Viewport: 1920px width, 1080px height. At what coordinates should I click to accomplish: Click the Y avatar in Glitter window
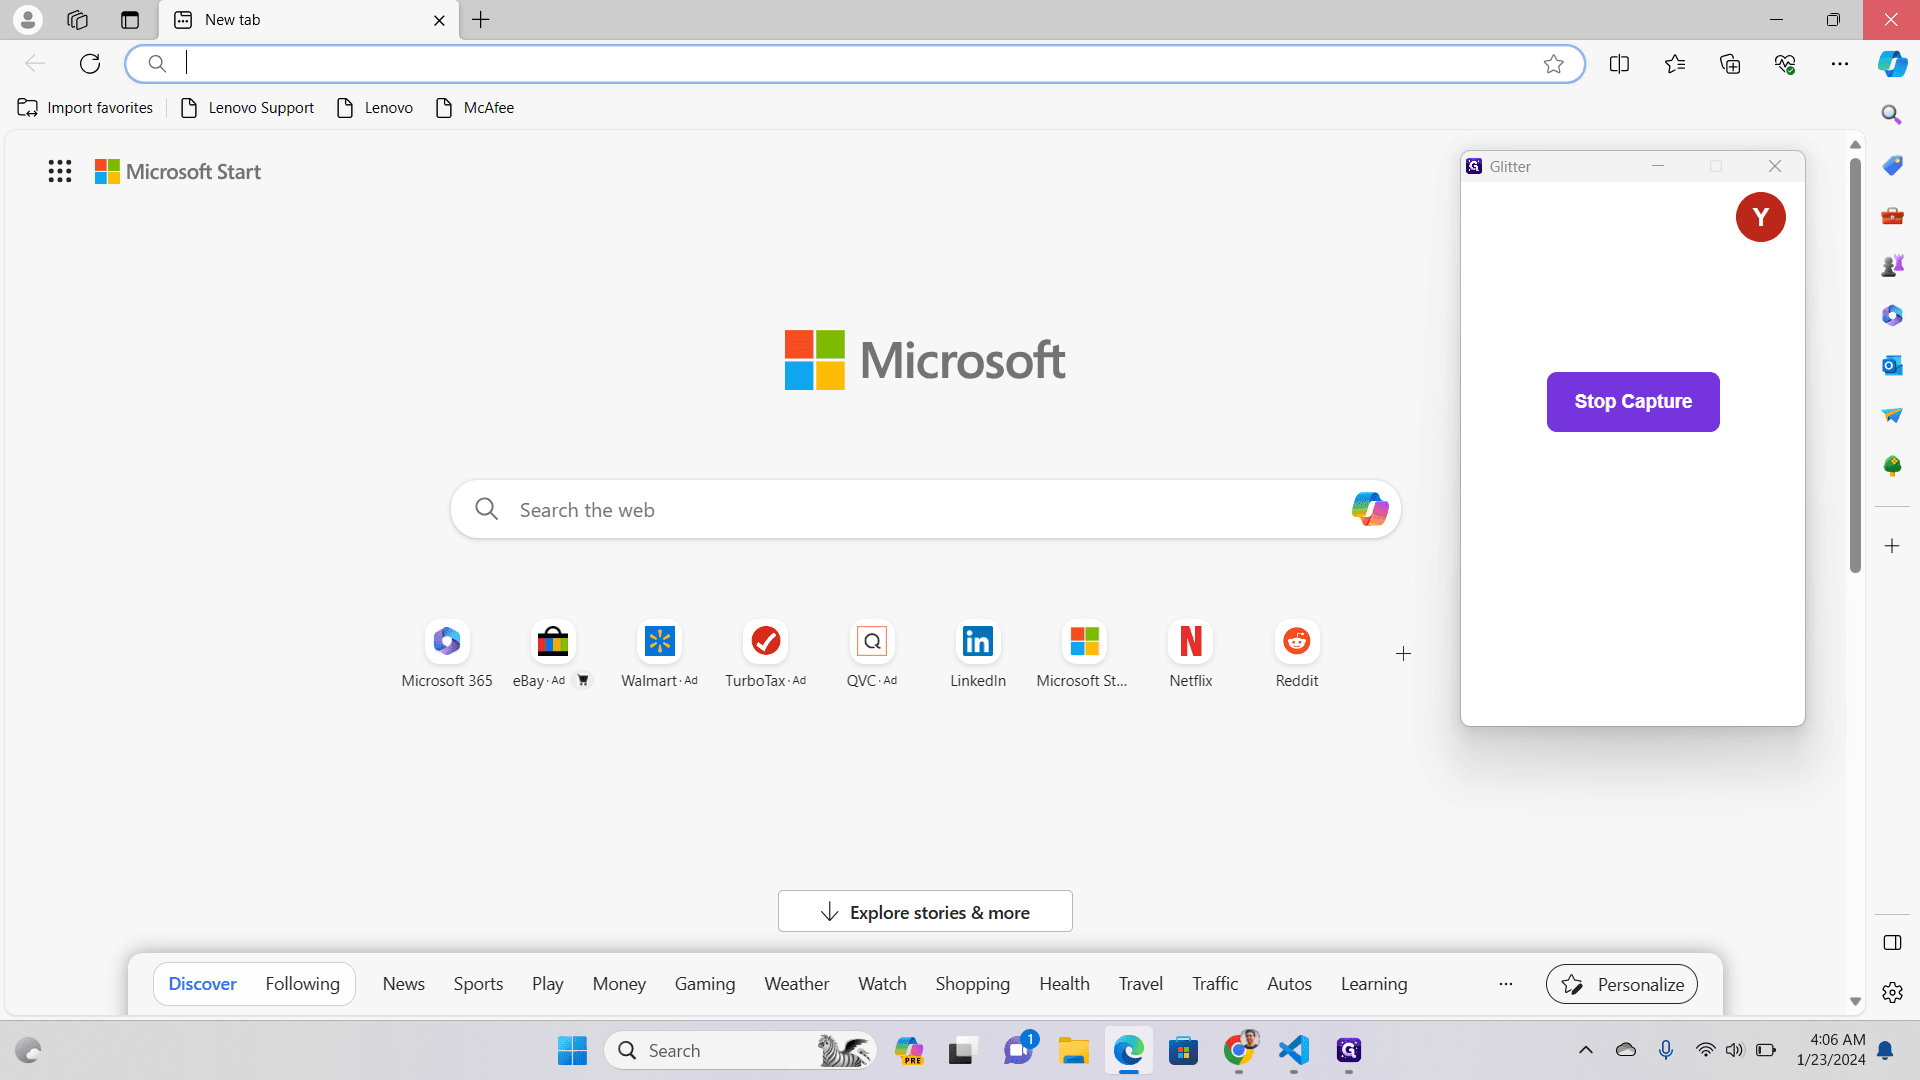1761,217
